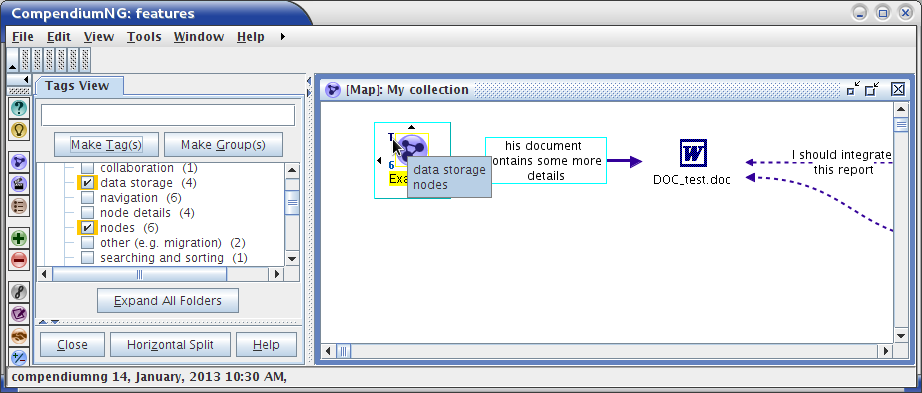Click the blue 6 weight indicator on node
The height and width of the screenshot is (393, 922).
(391, 165)
